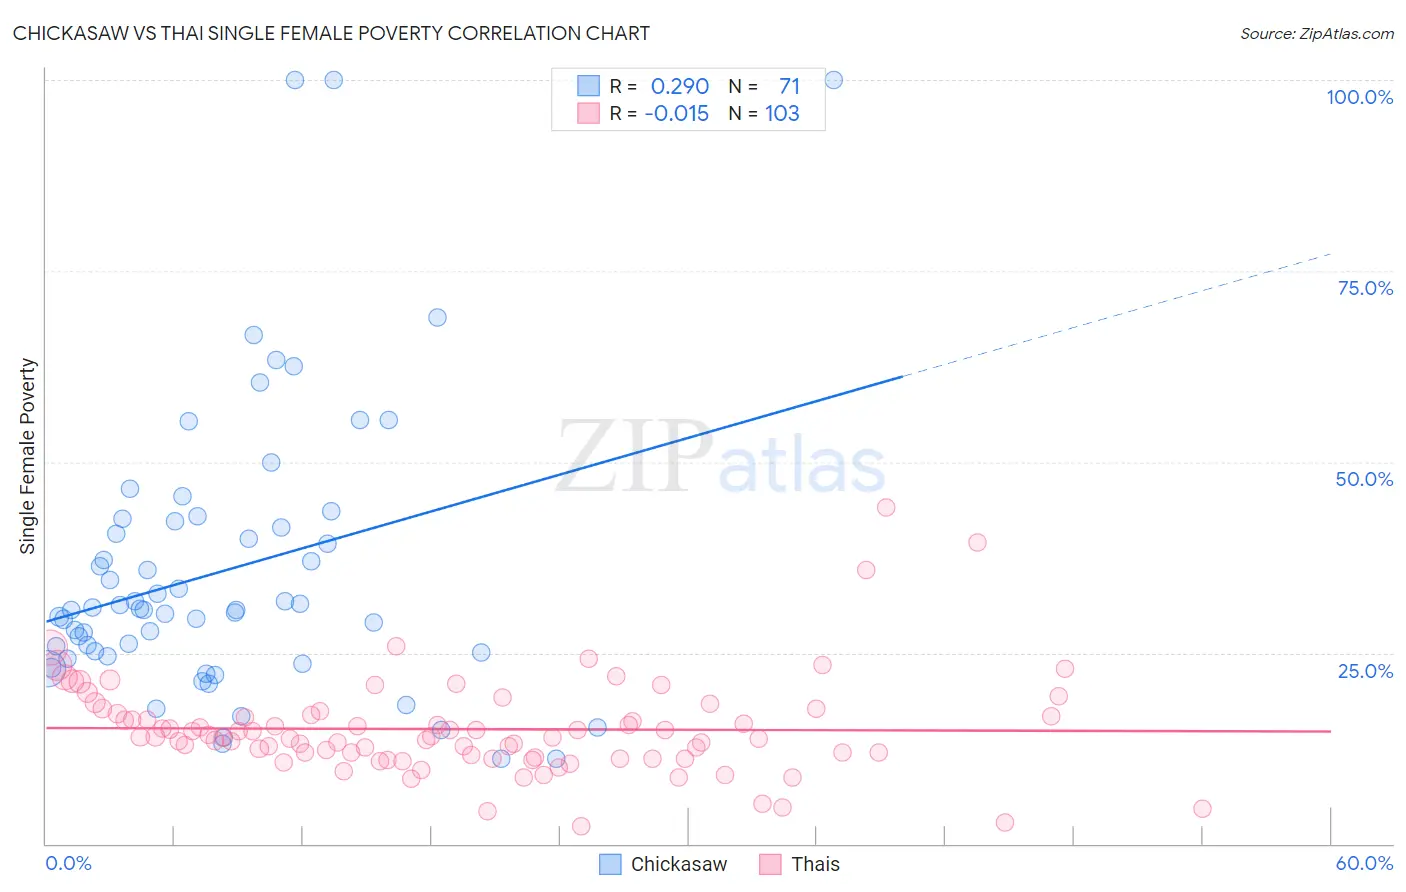Click the 50.0% y-axis label
The image size is (1406, 892).
(1364, 479)
